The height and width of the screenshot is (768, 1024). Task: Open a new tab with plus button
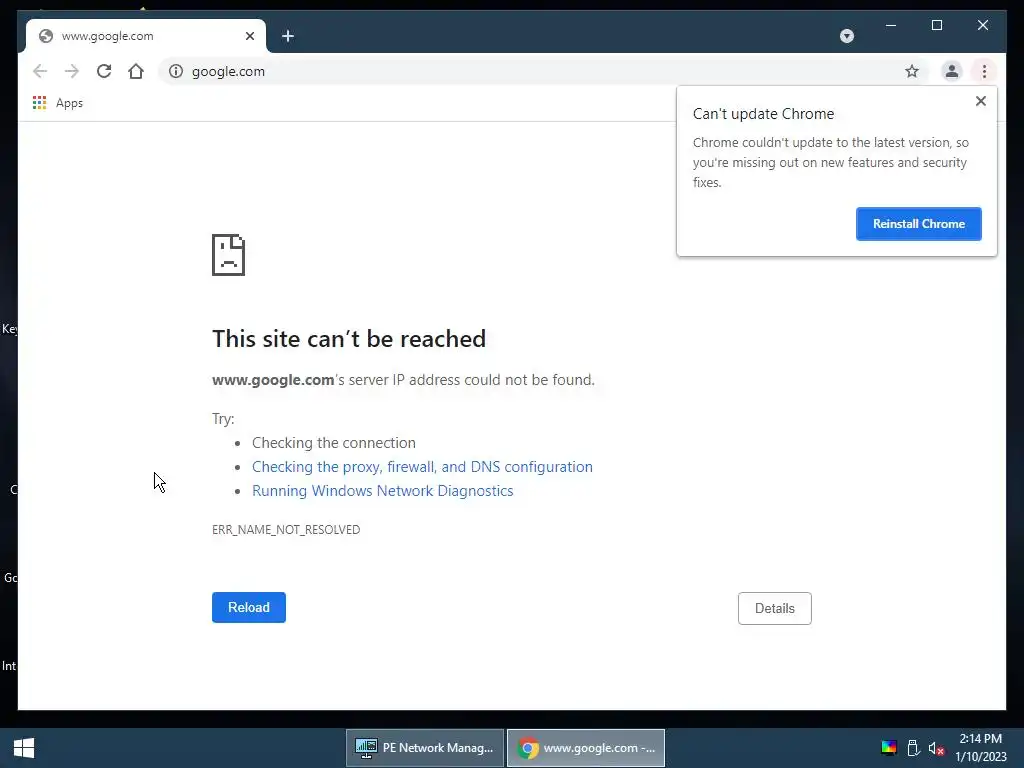(x=288, y=36)
